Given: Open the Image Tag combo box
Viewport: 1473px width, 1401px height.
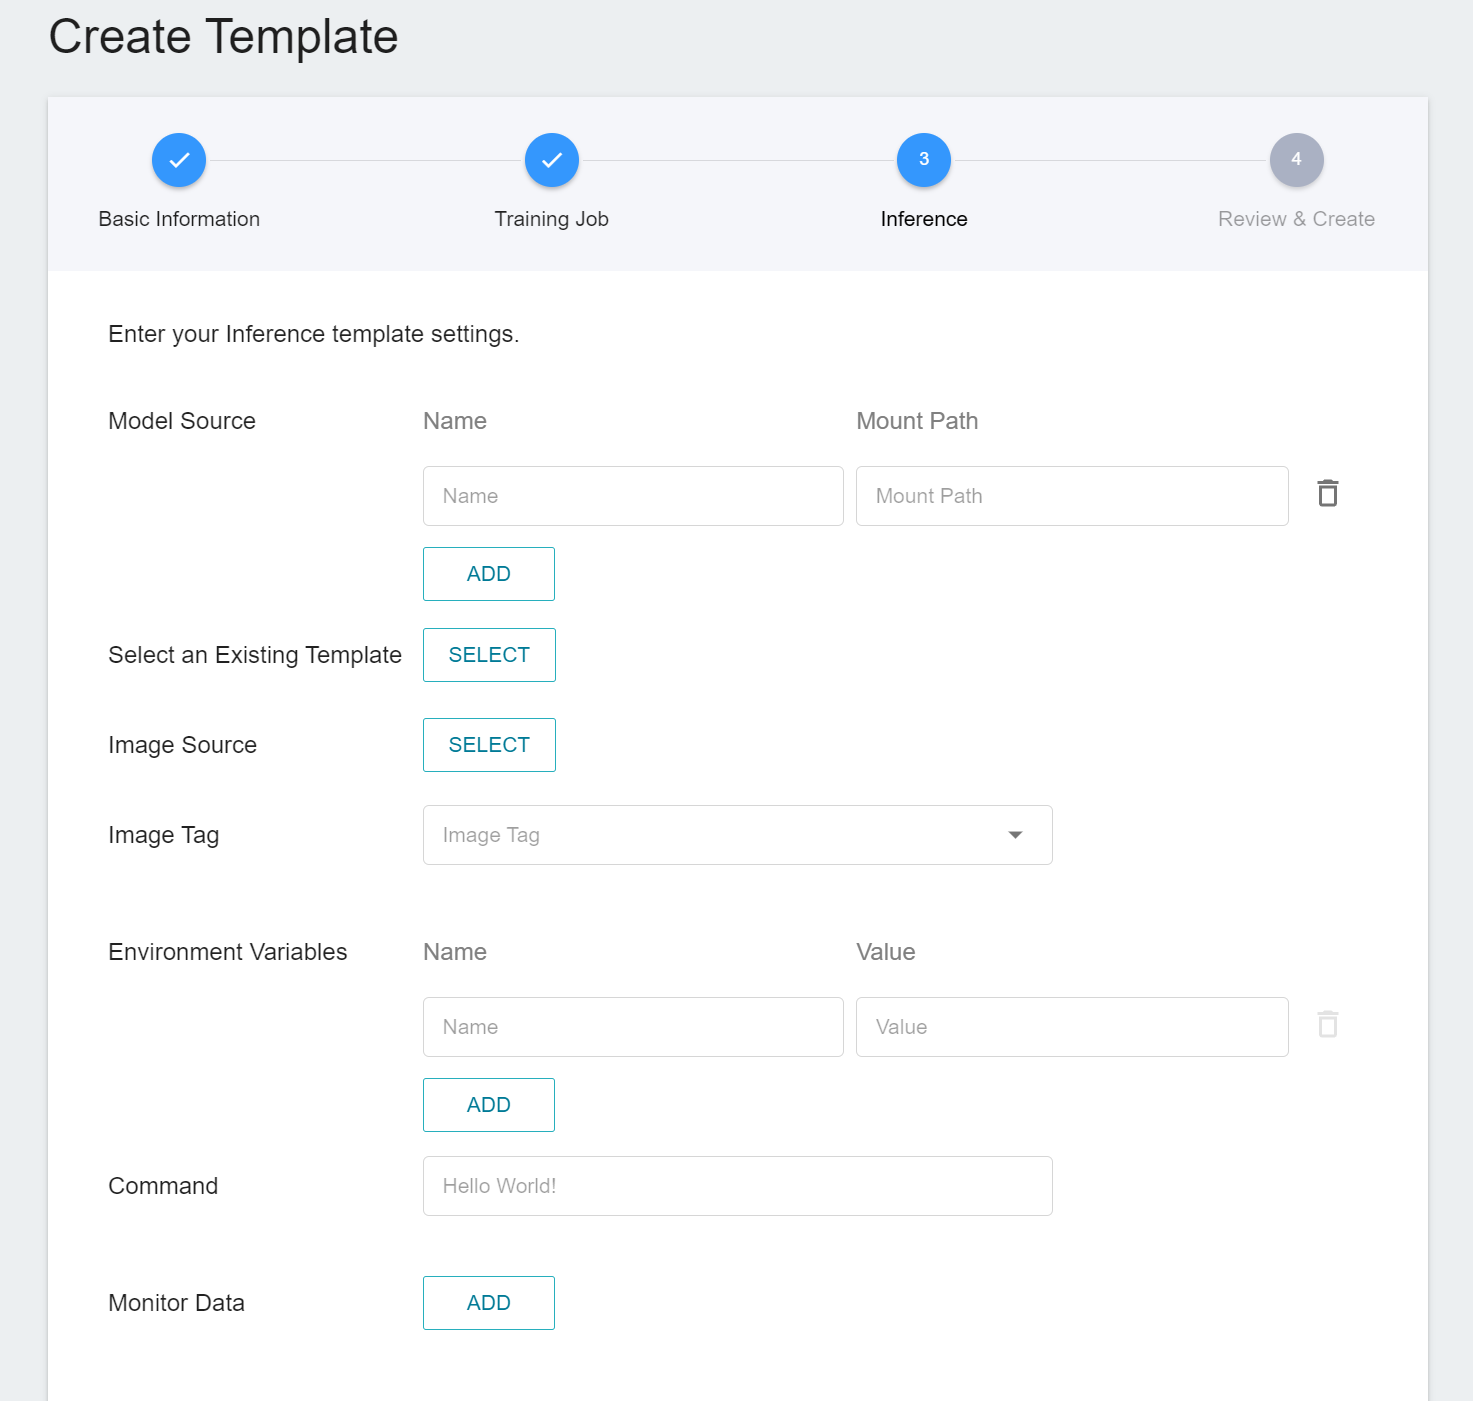Looking at the screenshot, I should click(738, 835).
